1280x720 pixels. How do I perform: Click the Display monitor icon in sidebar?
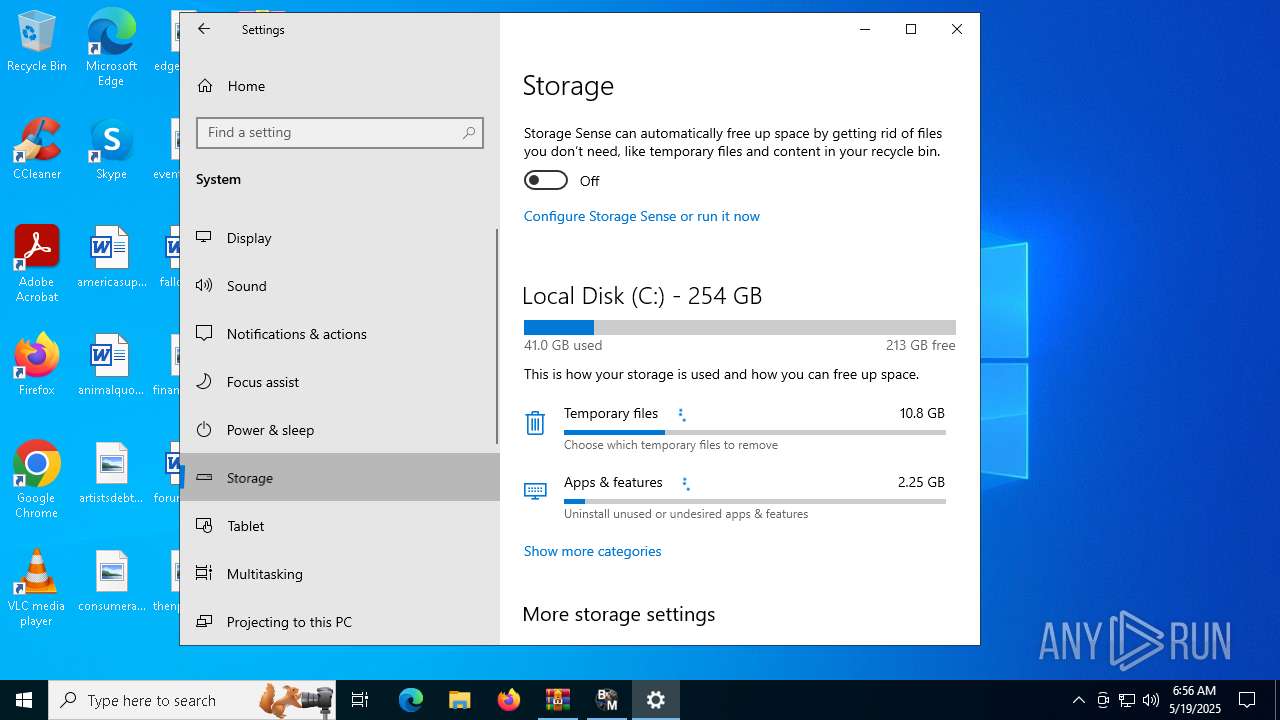tap(204, 237)
